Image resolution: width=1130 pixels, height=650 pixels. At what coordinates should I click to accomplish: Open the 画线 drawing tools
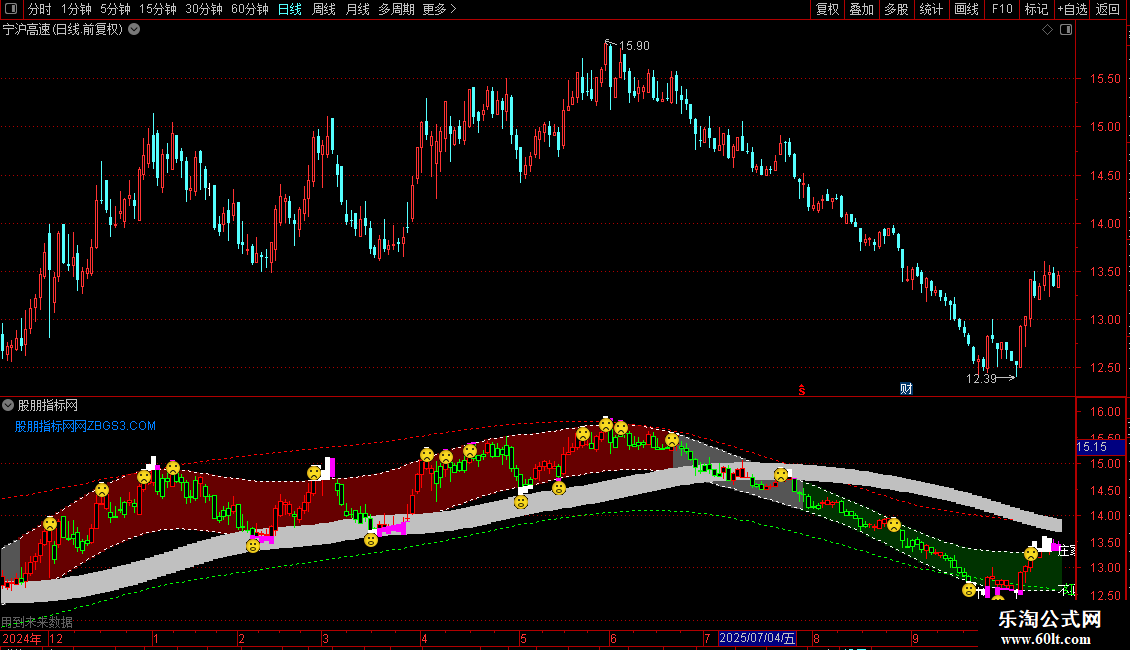point(966,9)
